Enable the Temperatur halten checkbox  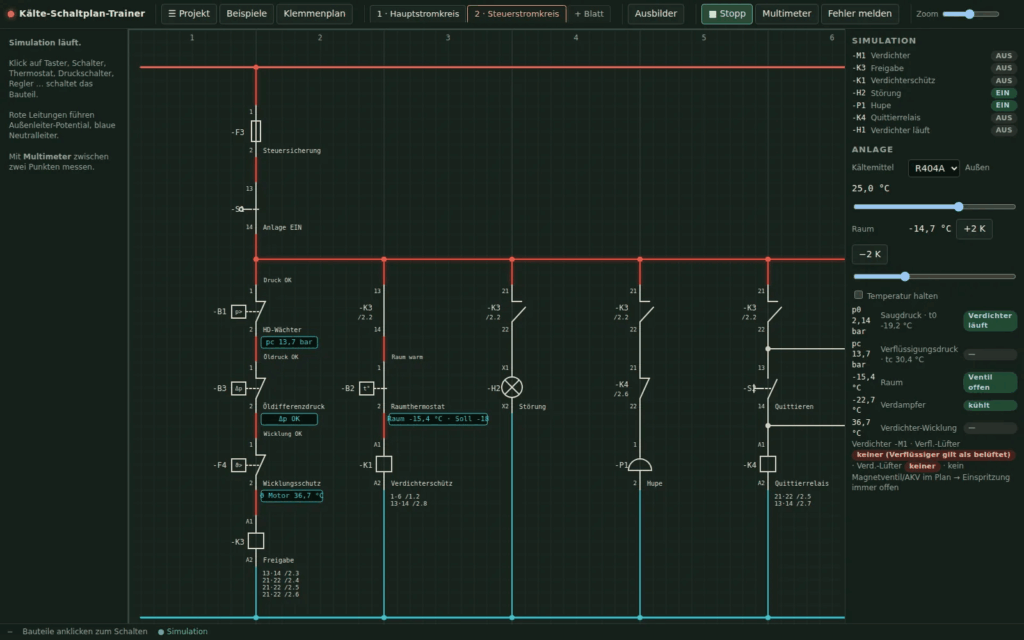(x=858, y=295)
